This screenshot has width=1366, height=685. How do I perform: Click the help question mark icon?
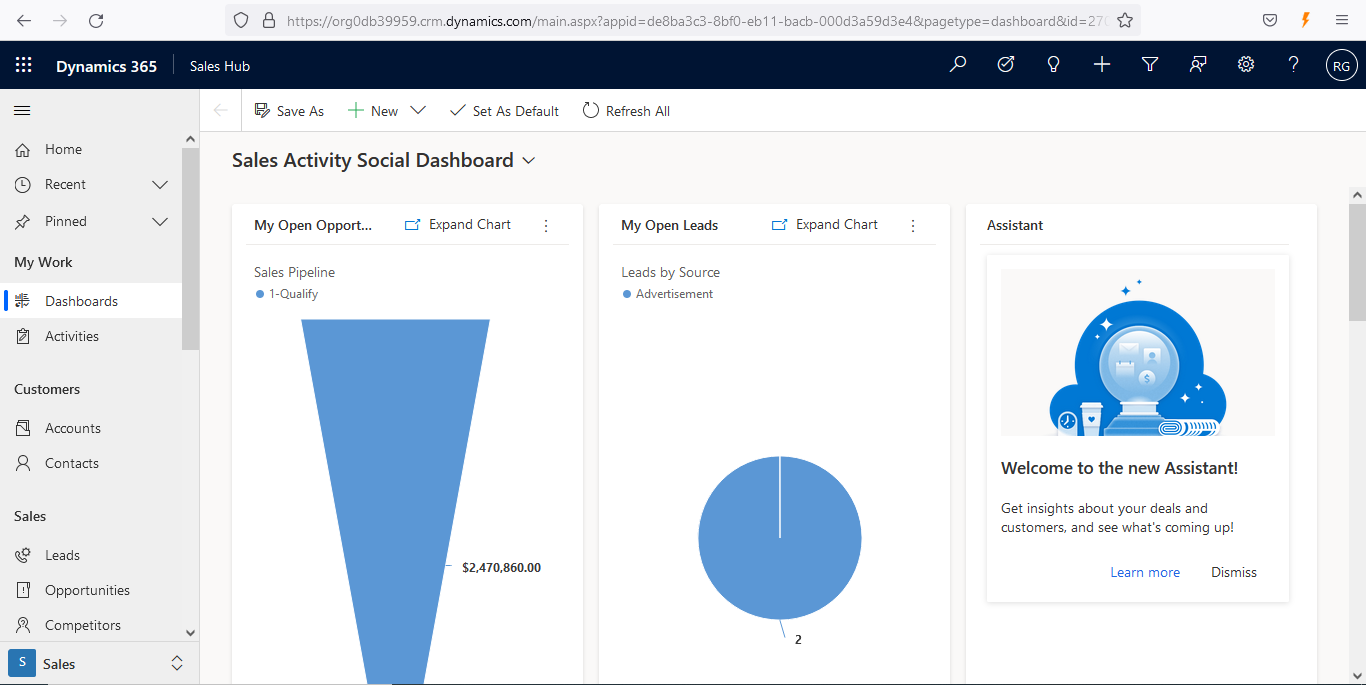pos(1293,64)
